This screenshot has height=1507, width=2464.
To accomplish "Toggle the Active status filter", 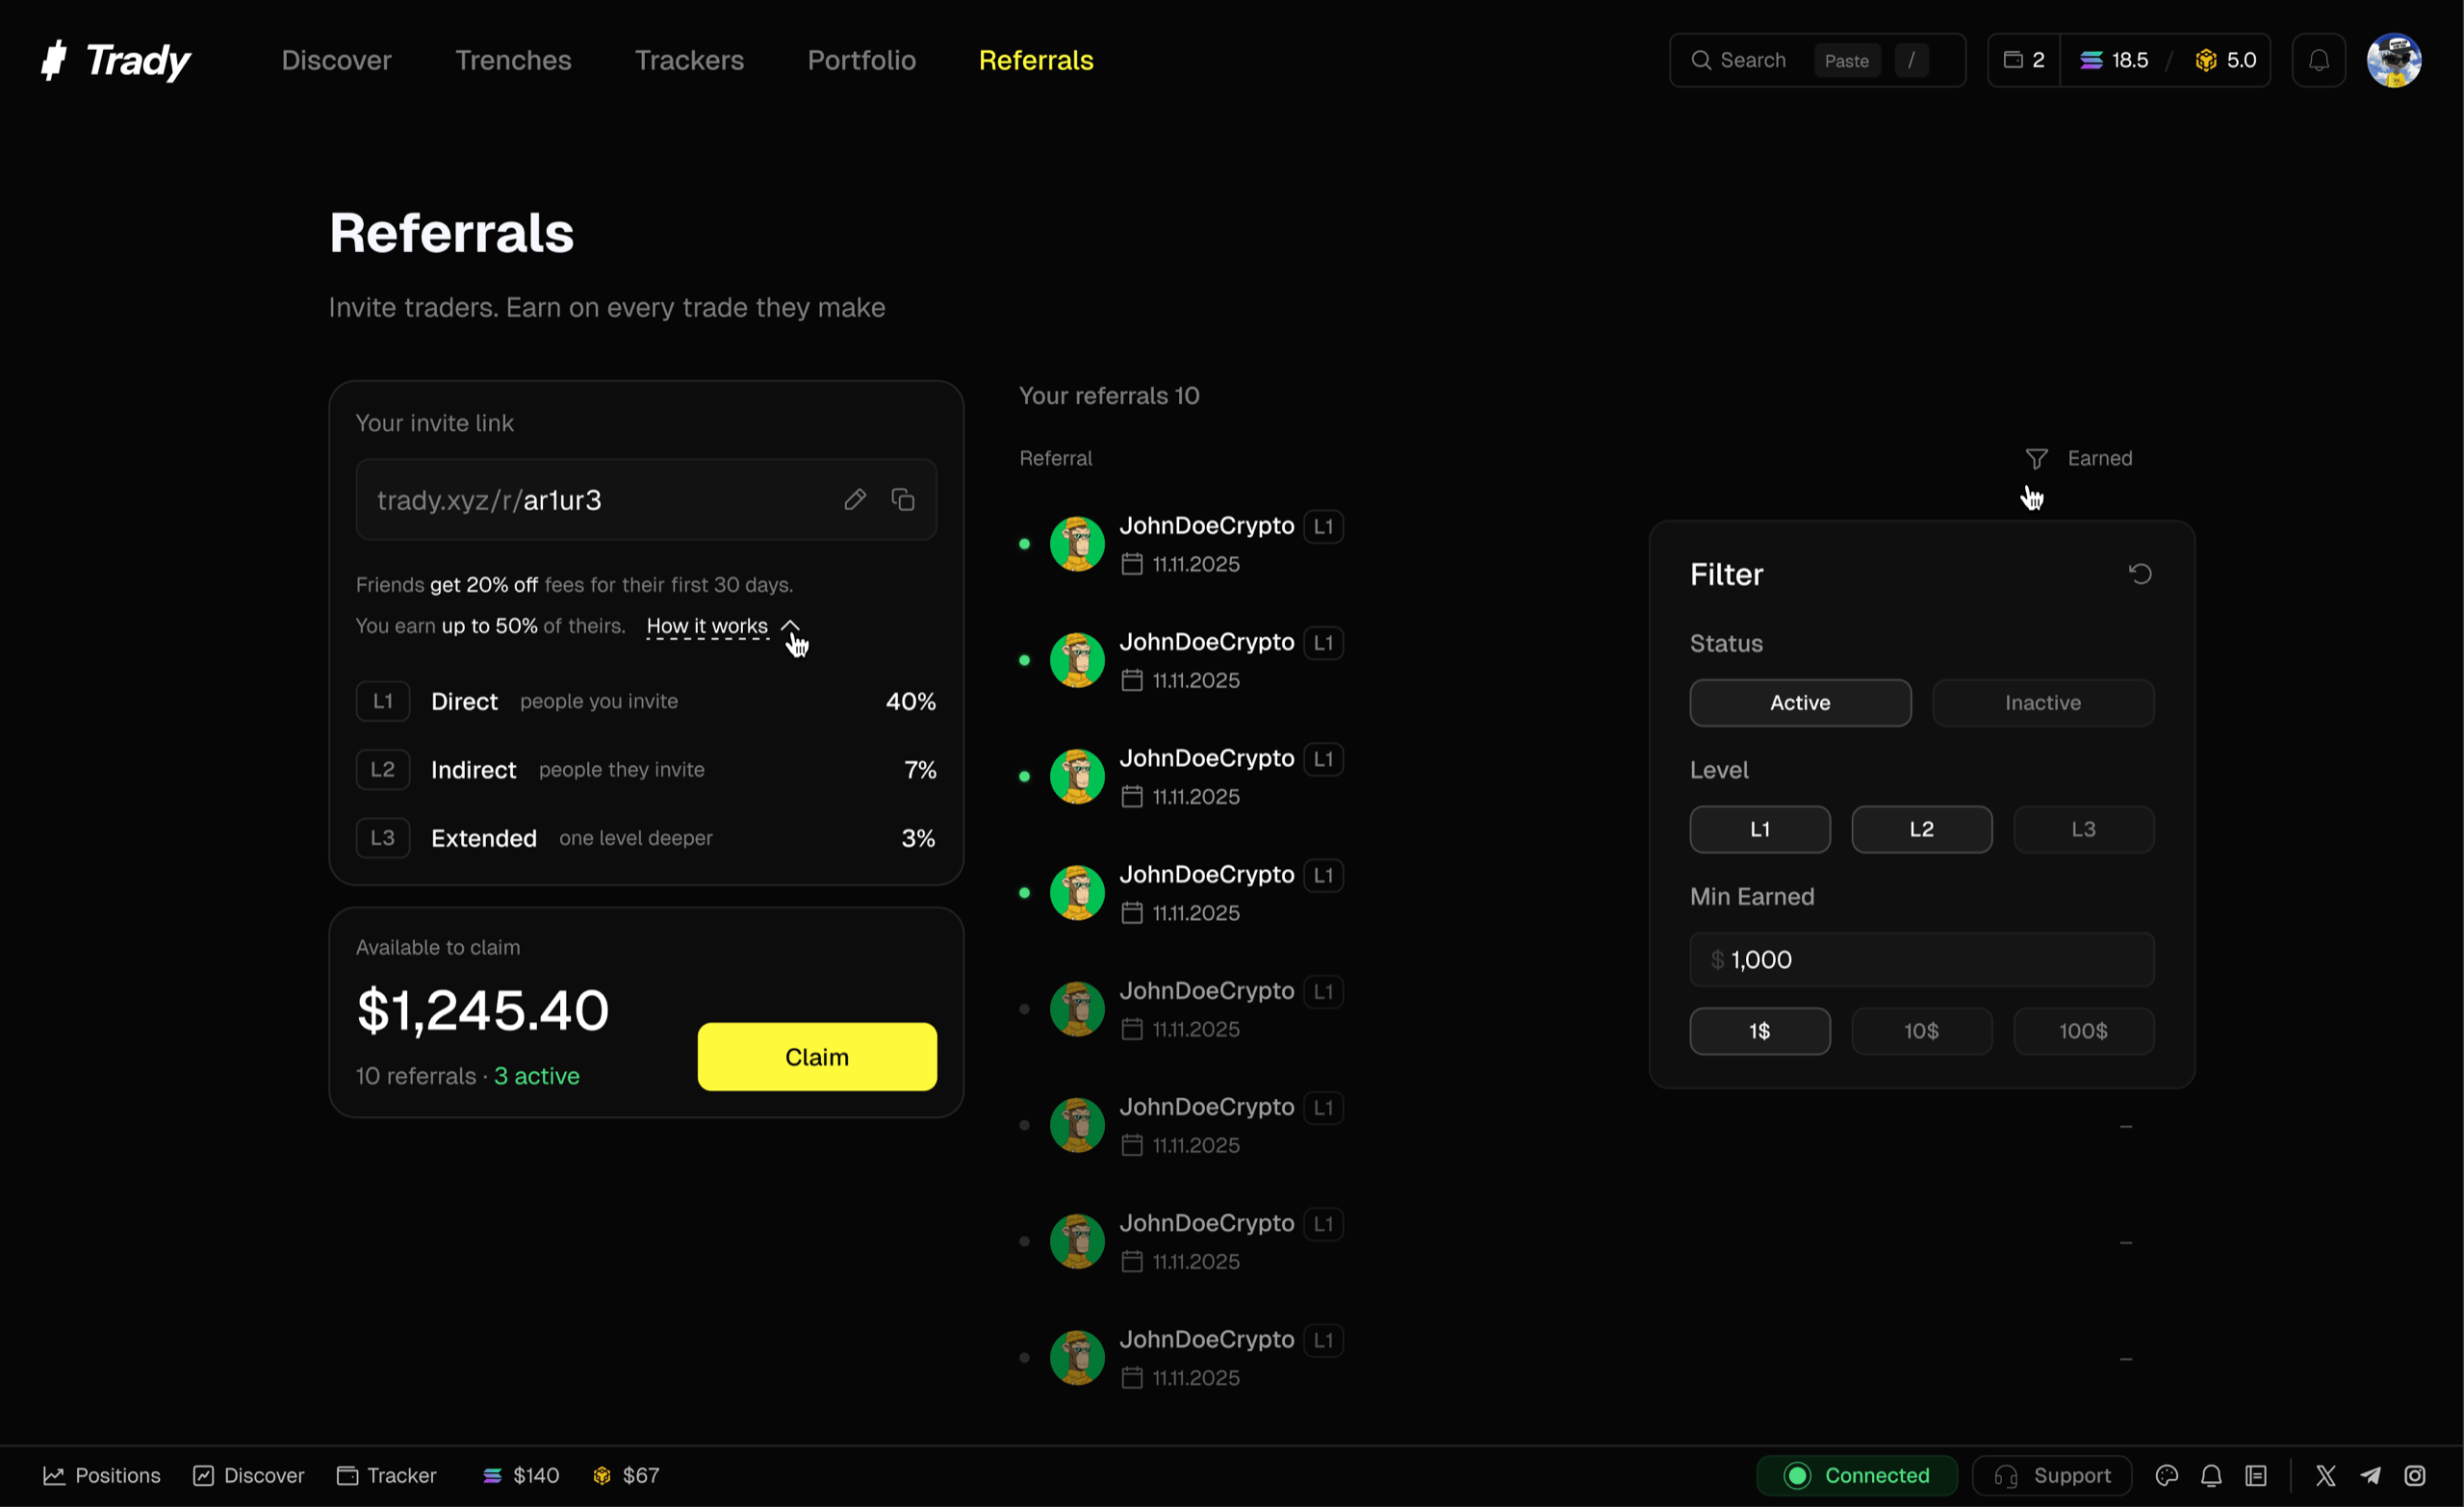I will (1800, 702).
